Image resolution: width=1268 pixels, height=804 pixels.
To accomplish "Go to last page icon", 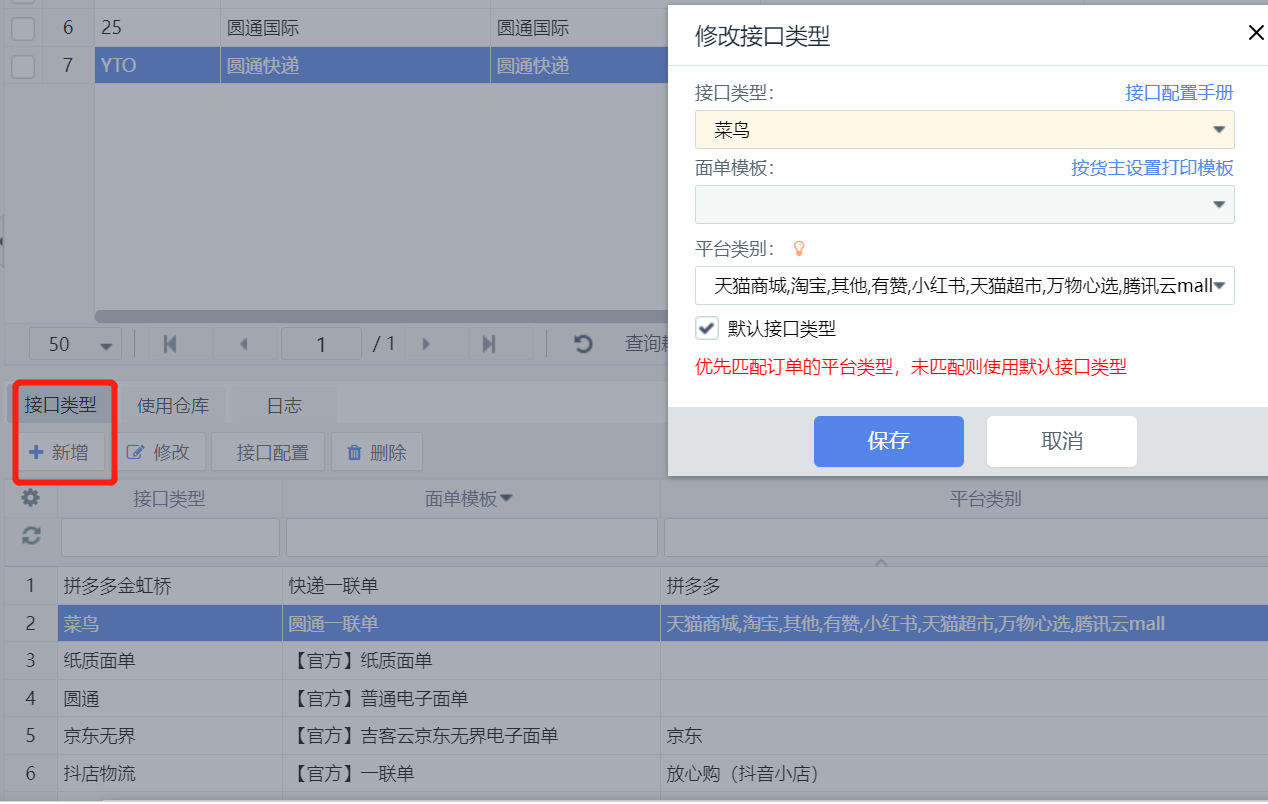I will 489,344.
